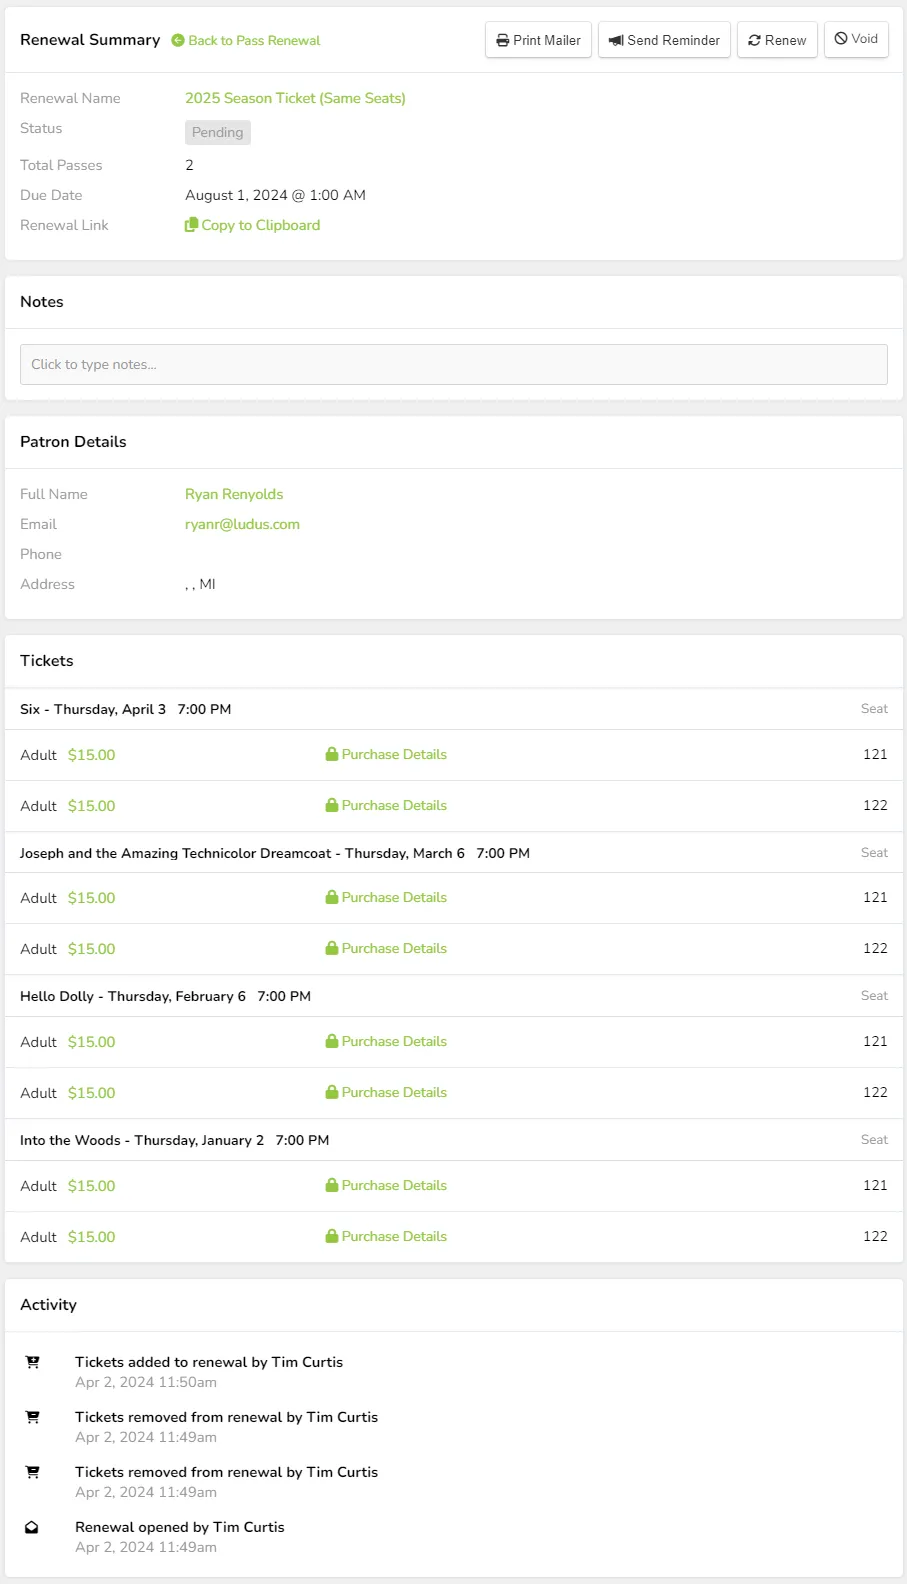This screenshot has width=907, height=1584.
Task: Click the green back arrow icon
Action: coord(178,41)
